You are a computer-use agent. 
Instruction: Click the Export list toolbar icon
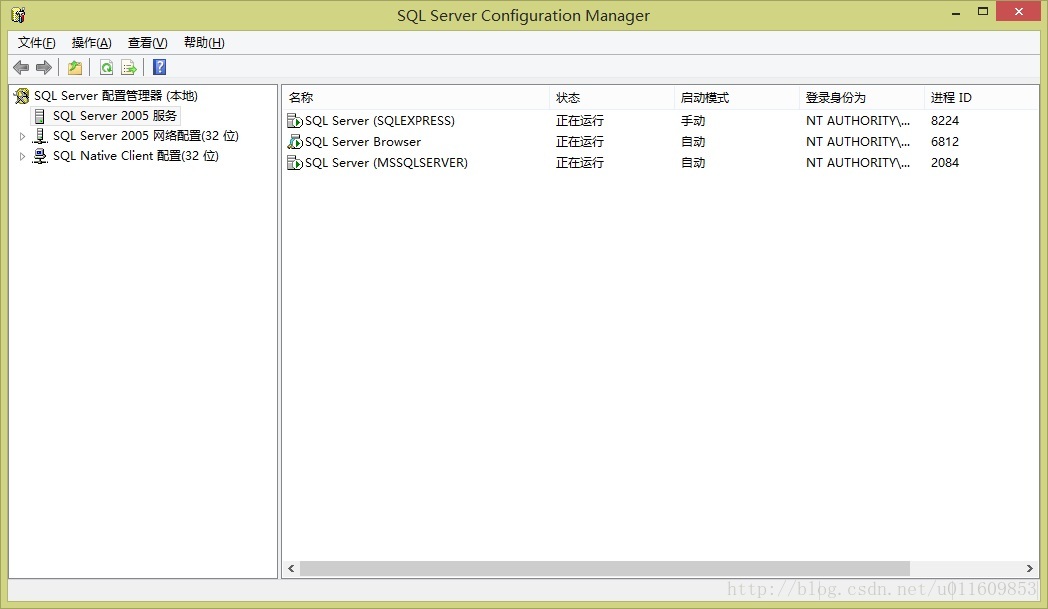click(x=129, y=68)
